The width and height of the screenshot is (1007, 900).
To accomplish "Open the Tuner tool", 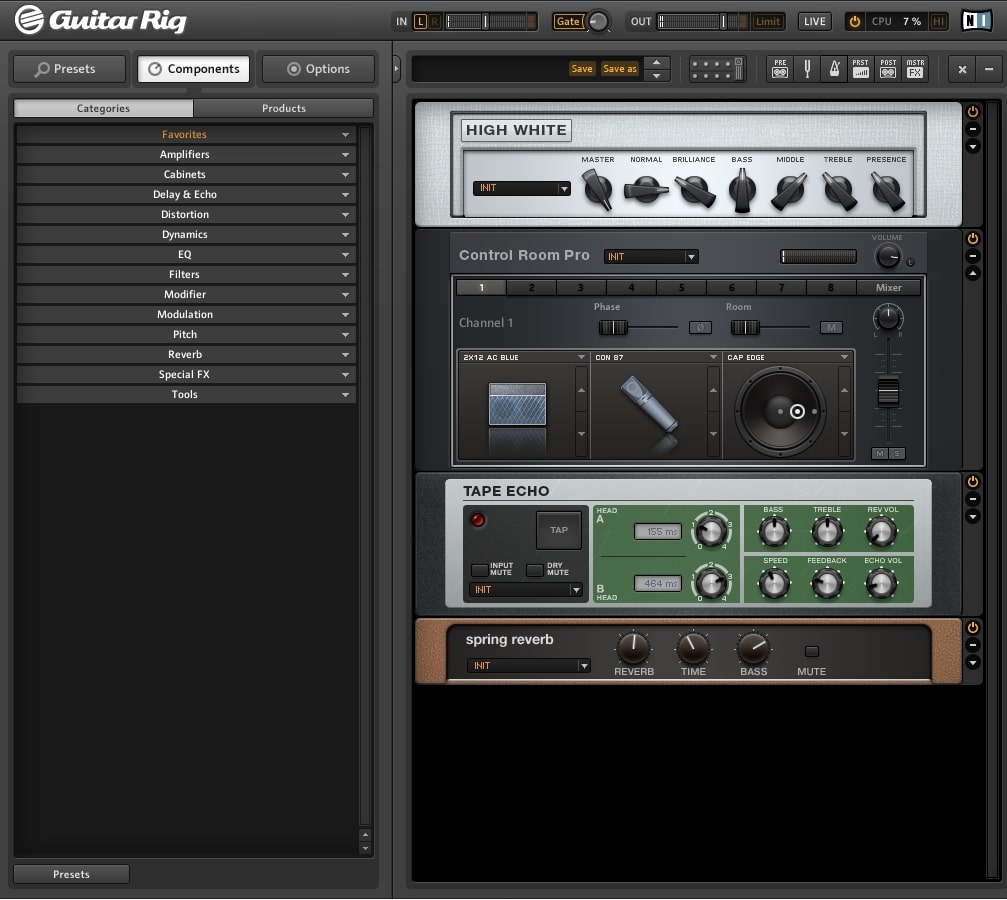I will 807,69.
